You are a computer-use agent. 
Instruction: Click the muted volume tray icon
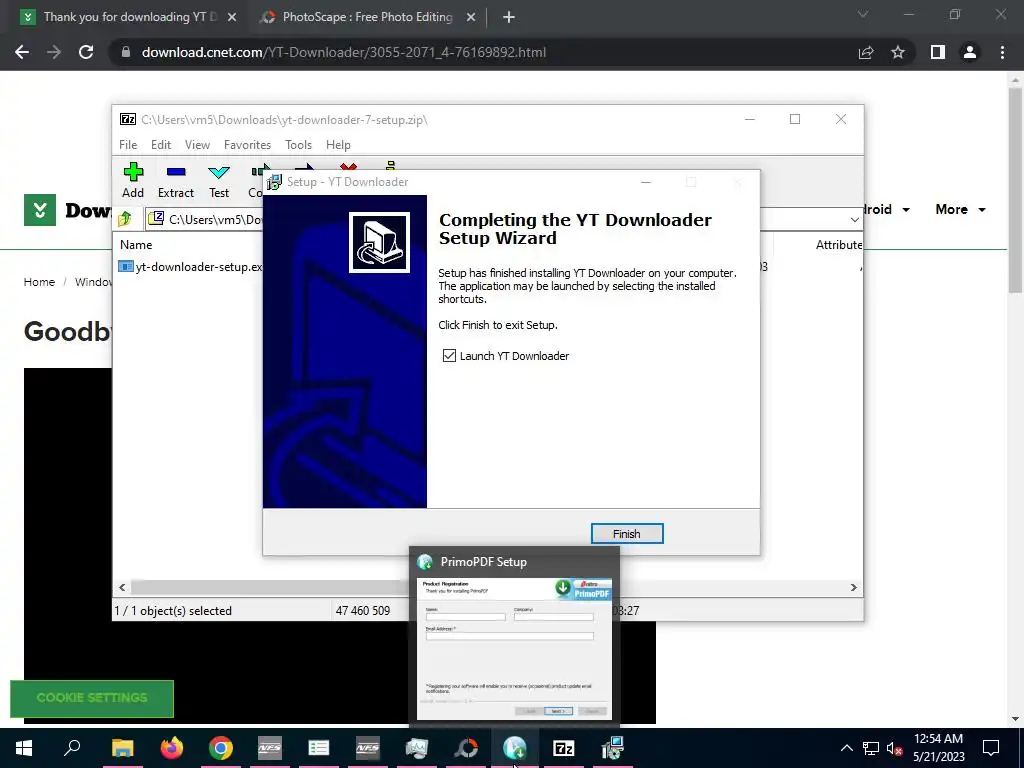pyautogui.click(x=895, y=748)
